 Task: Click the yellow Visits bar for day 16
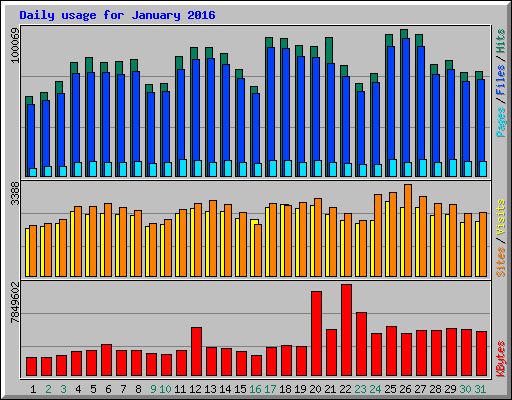253,248
